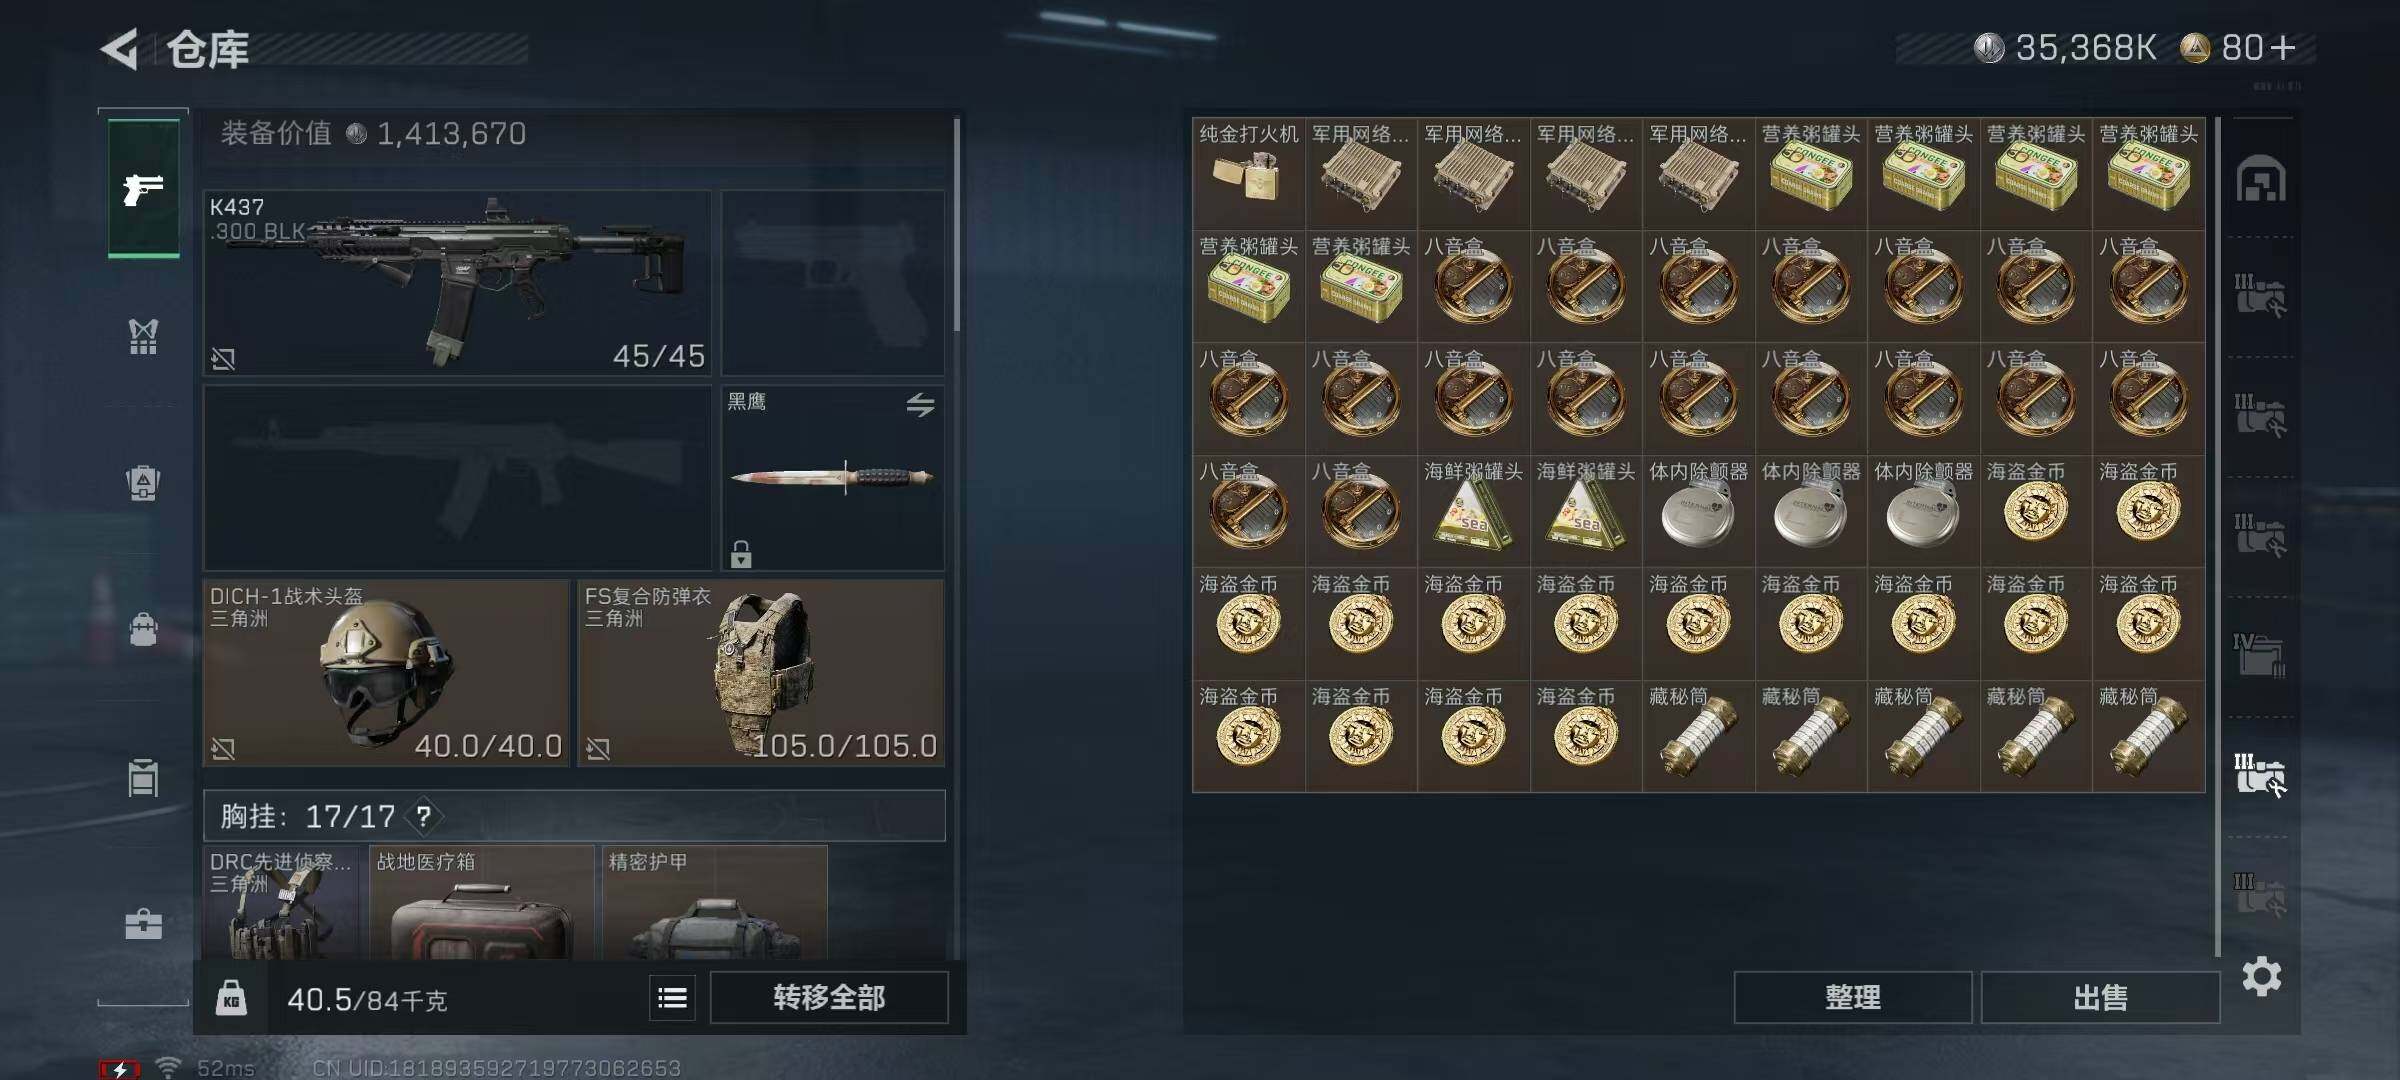Select the DICH-1战术头盔 helmet slot

pyautogui.click(x=386, y=673)
